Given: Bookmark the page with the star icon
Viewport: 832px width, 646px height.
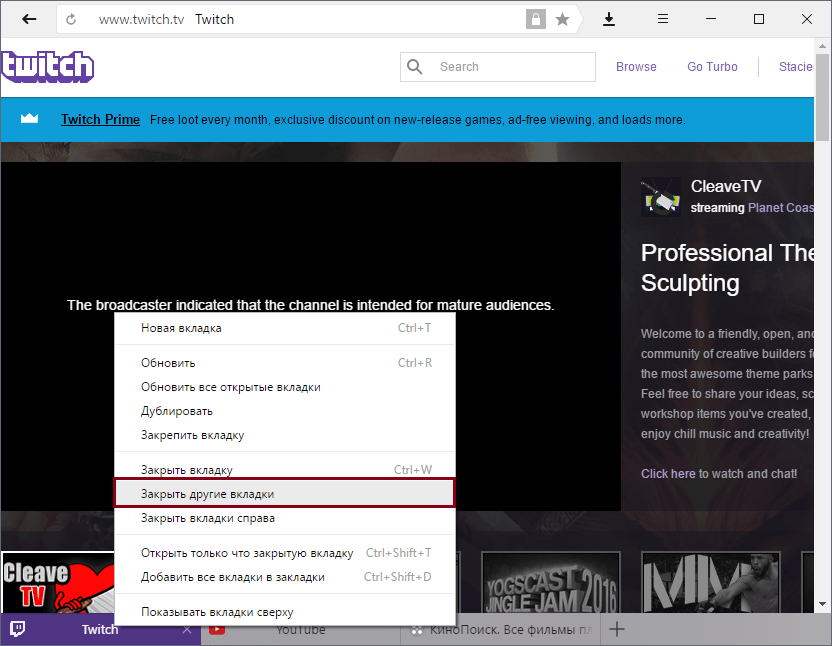Looking at the screenshot, I should coord(563,19).
